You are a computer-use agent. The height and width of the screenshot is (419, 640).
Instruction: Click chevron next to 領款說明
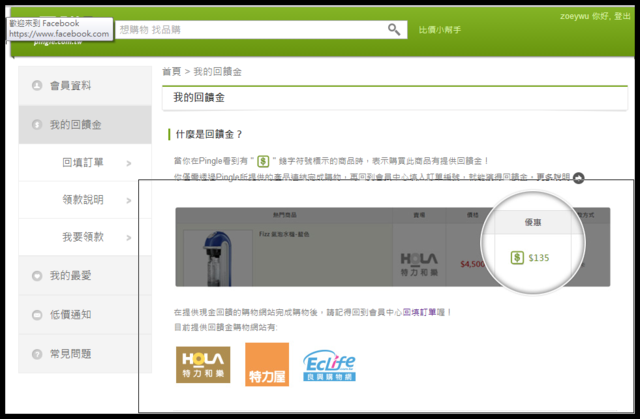coord(129,200)
